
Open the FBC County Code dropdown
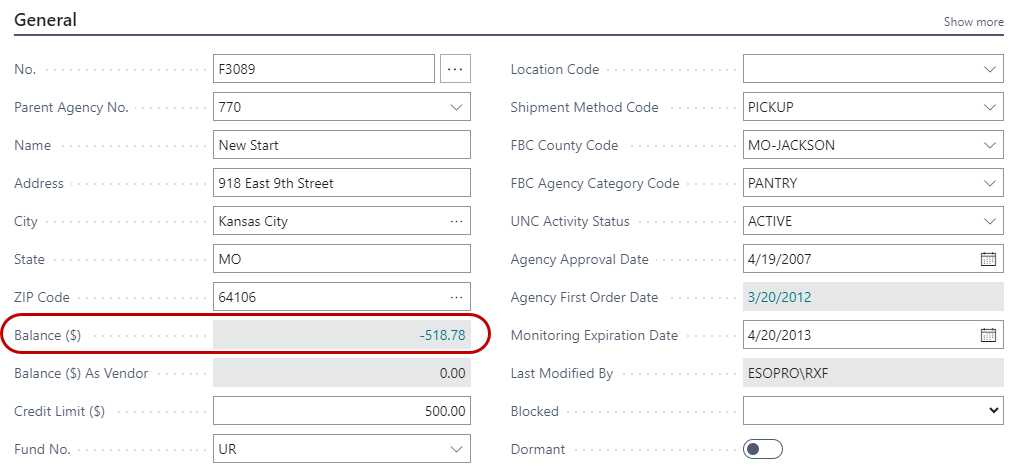coord(989,145)
